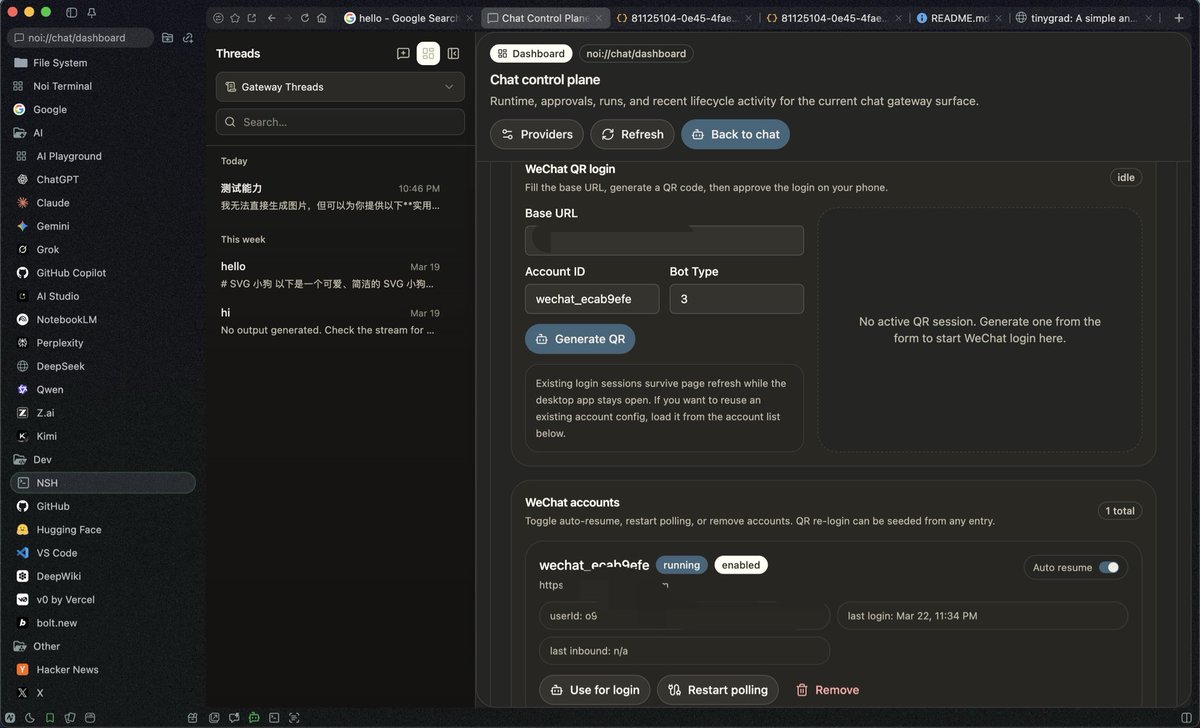This screenshot has height=728, width=1200.
Task: Switch to the README.md tab
Action: (957, 18)
